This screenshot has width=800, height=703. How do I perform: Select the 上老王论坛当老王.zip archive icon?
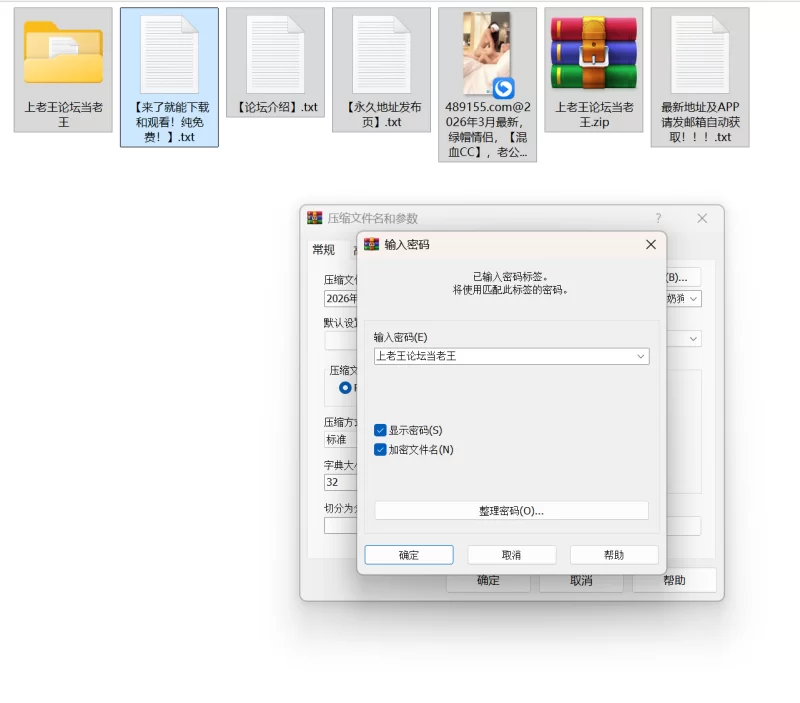[x=594, y=53]
